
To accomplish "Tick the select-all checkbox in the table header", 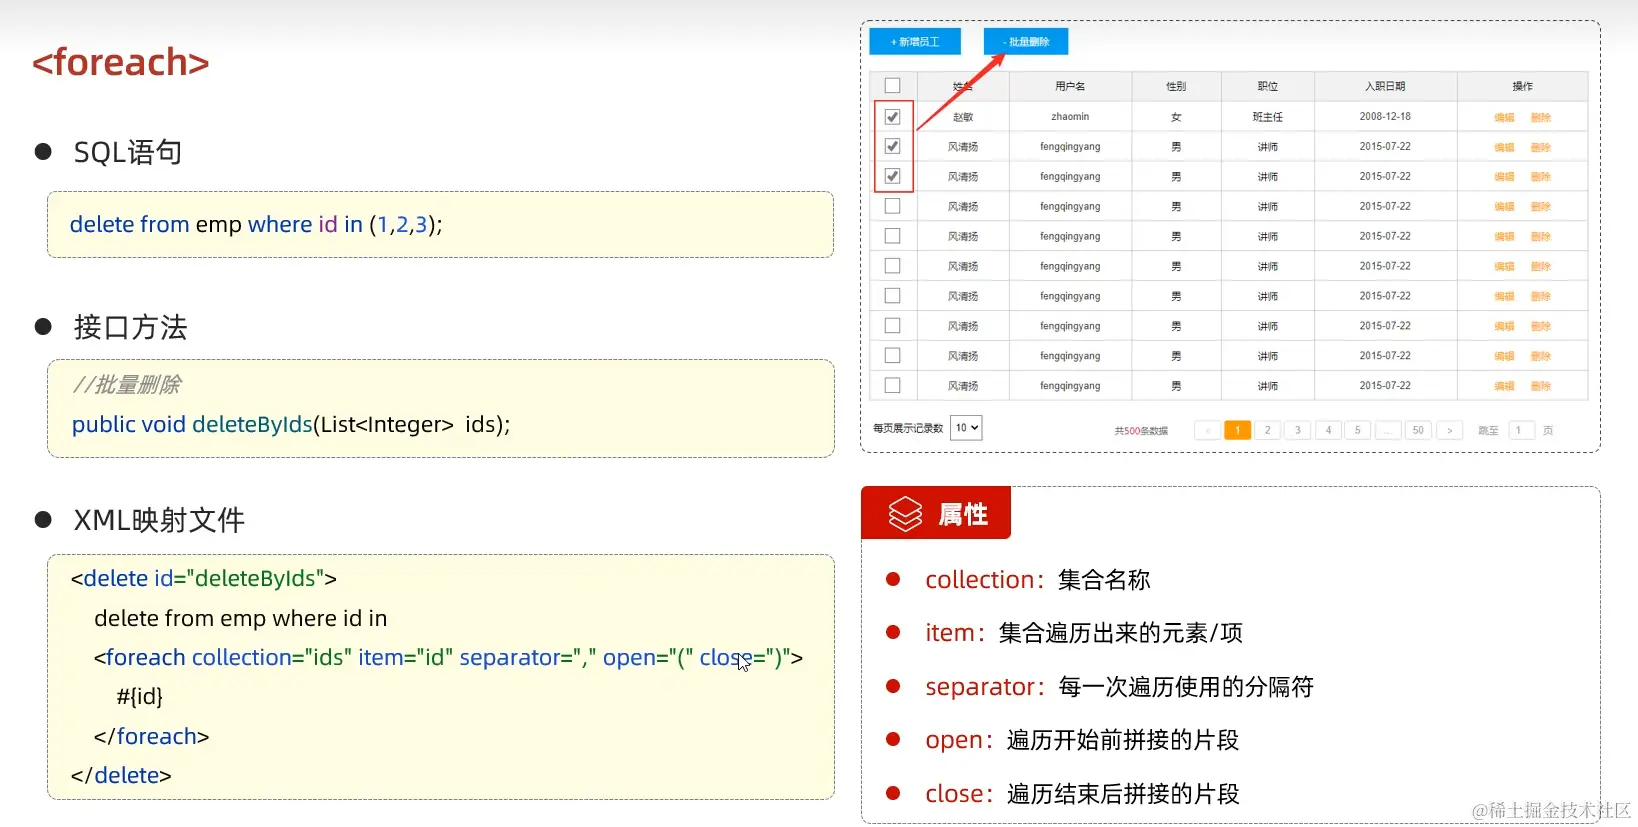I will point(893,86).
